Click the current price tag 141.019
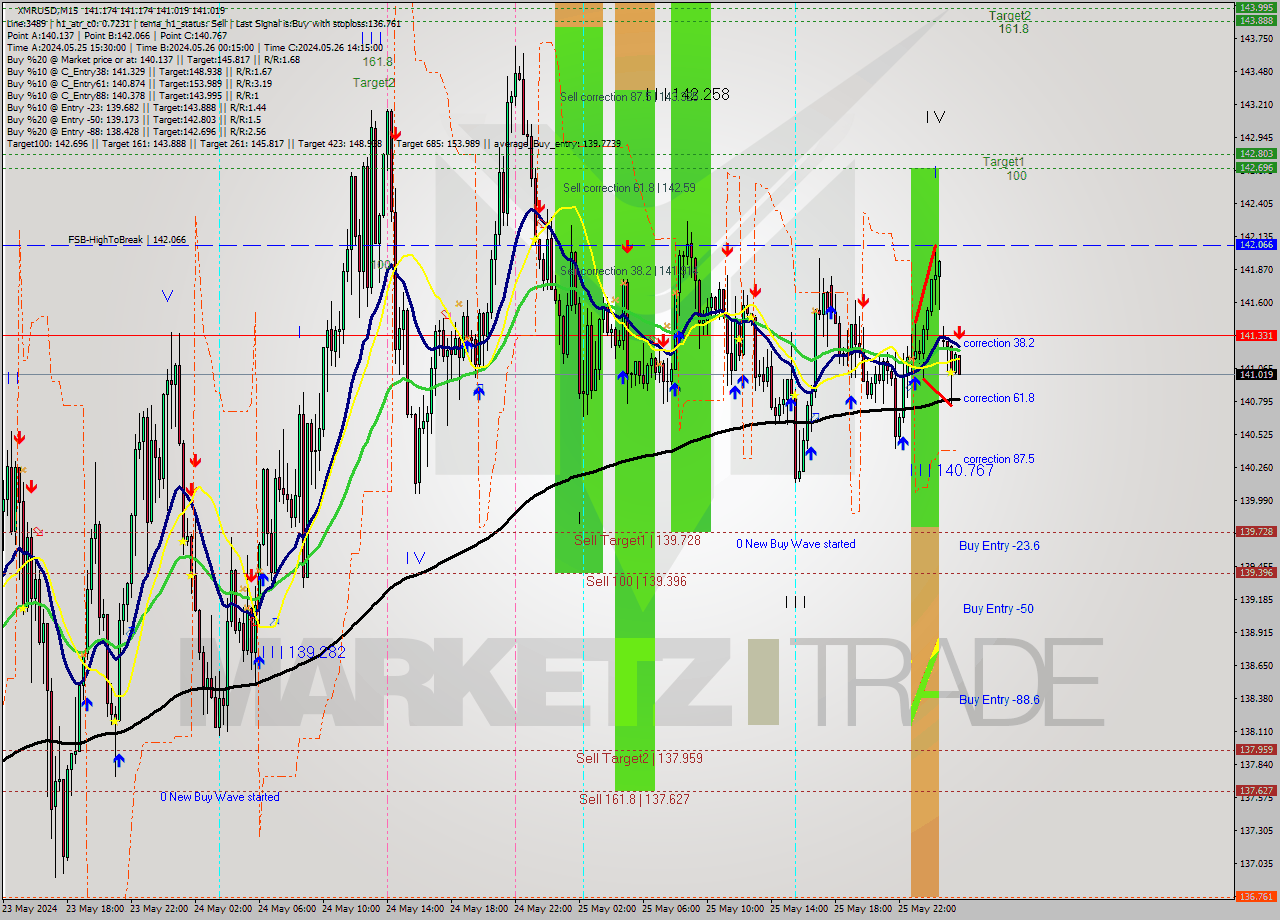The height and width of the screenshot is (920, 1280). point(1256,374)
